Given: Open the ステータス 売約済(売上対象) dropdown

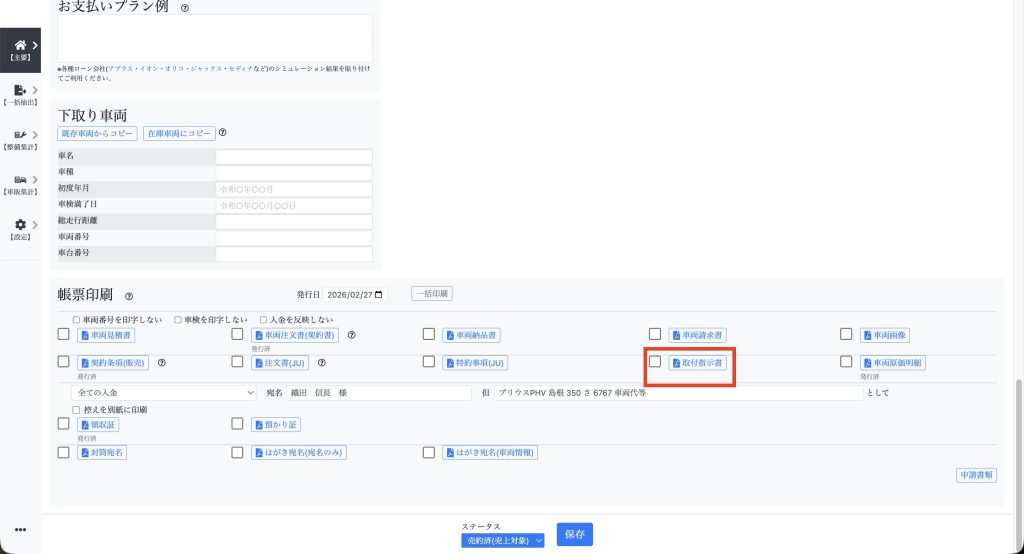Looking at the screenshot, I should [504, 540].
